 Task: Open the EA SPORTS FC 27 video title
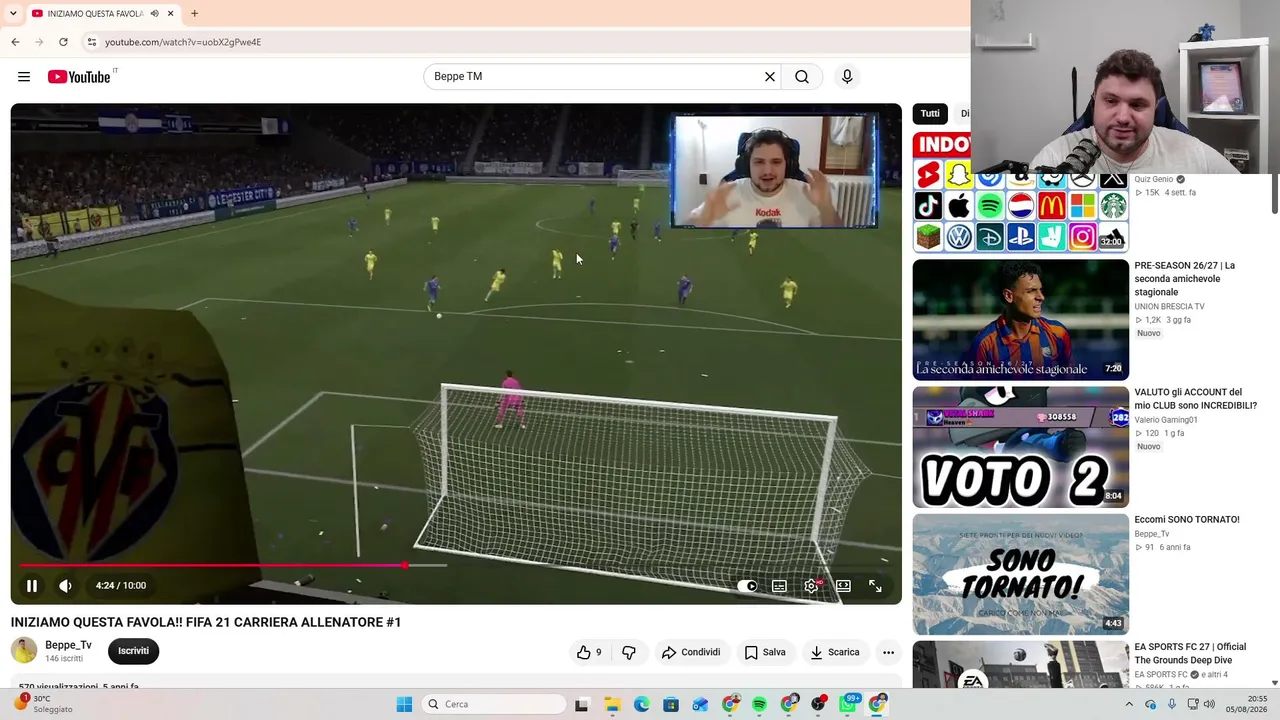coord(1190,653)
